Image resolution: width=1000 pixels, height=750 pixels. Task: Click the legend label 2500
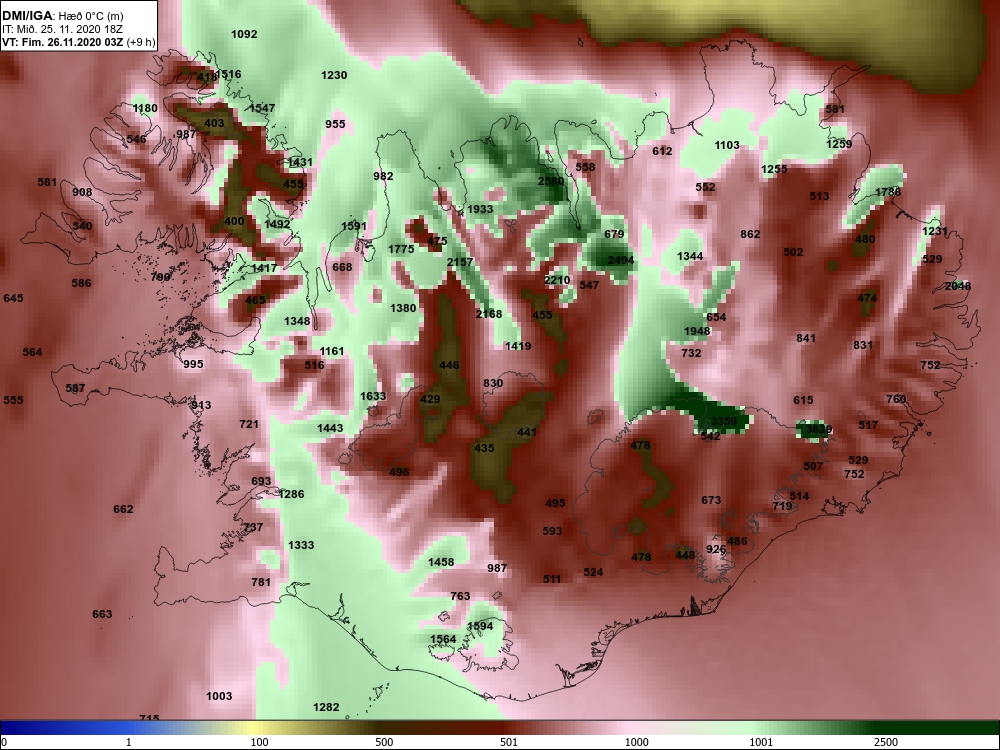[885, 742]
